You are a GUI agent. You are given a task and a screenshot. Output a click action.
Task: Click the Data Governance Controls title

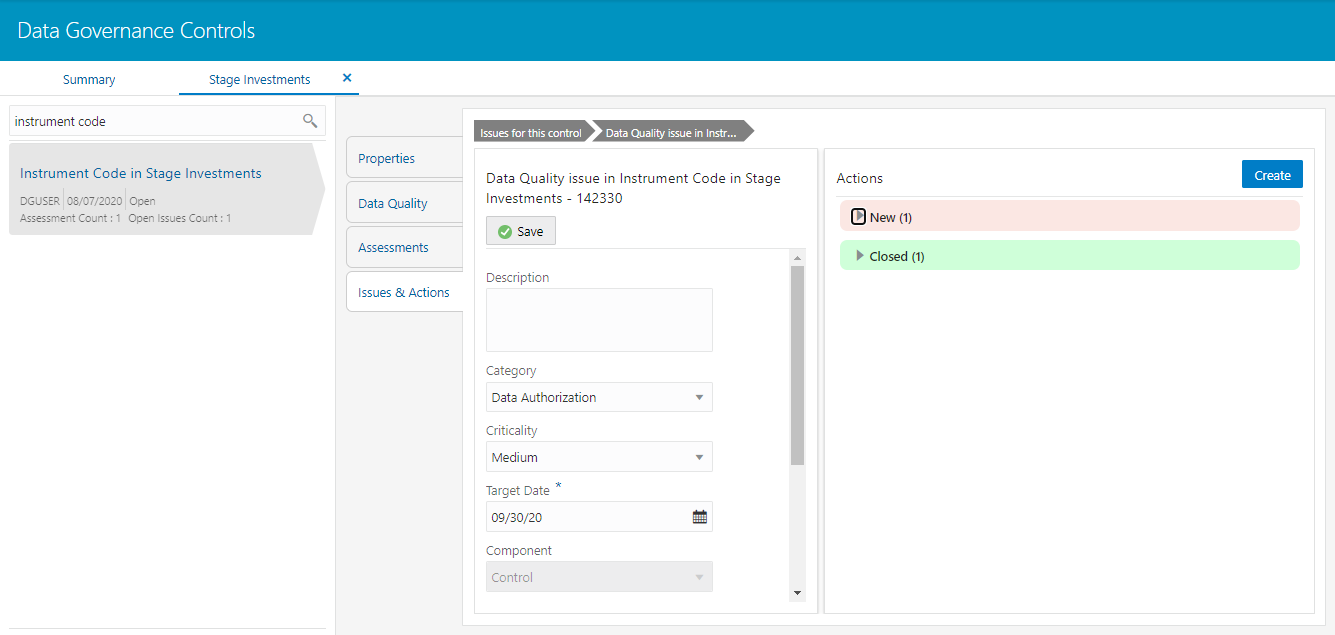tap(136, 31)
